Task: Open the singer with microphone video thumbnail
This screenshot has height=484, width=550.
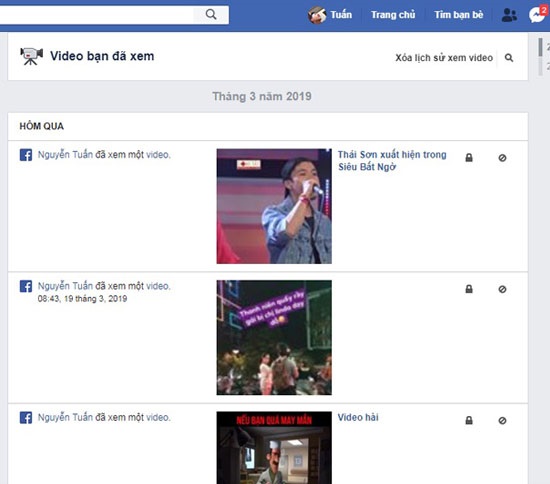Action: [274, 206]
